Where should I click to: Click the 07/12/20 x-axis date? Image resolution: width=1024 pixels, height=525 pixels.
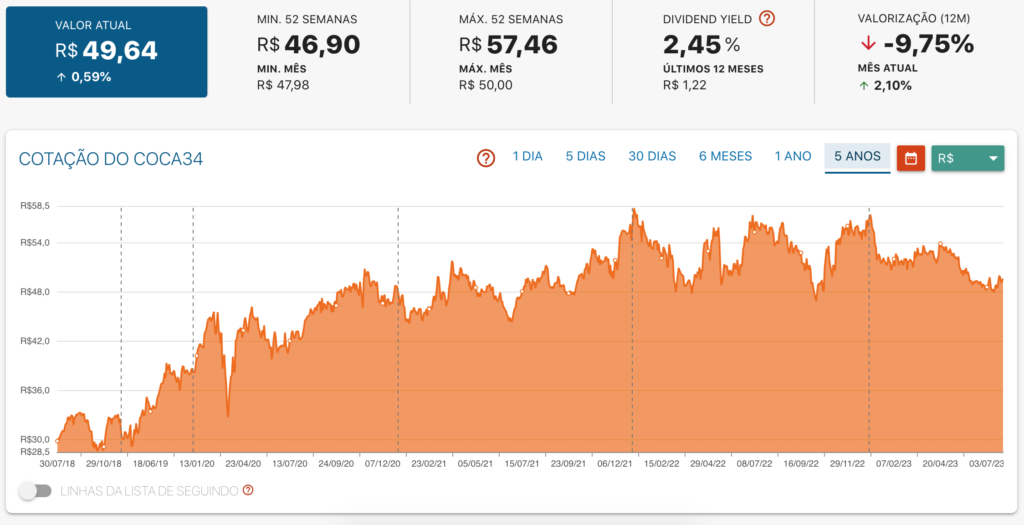383,463
